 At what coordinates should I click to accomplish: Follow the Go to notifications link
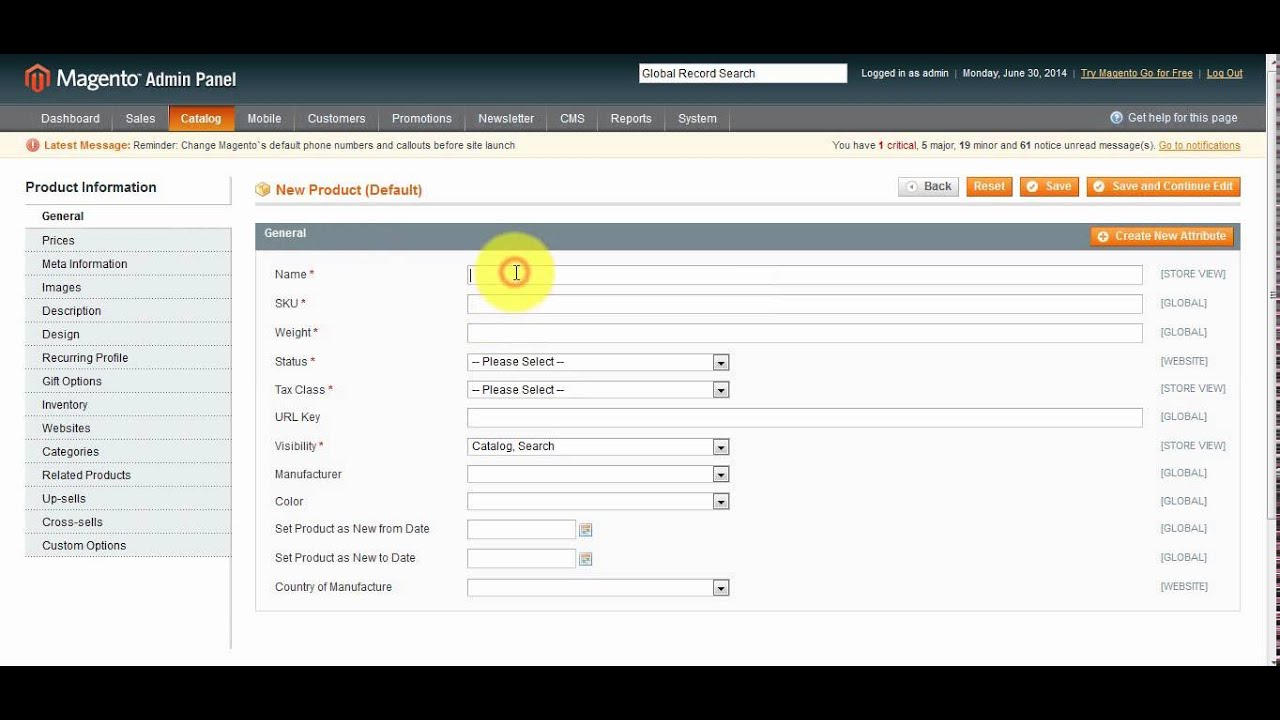tap(1199, 145)
